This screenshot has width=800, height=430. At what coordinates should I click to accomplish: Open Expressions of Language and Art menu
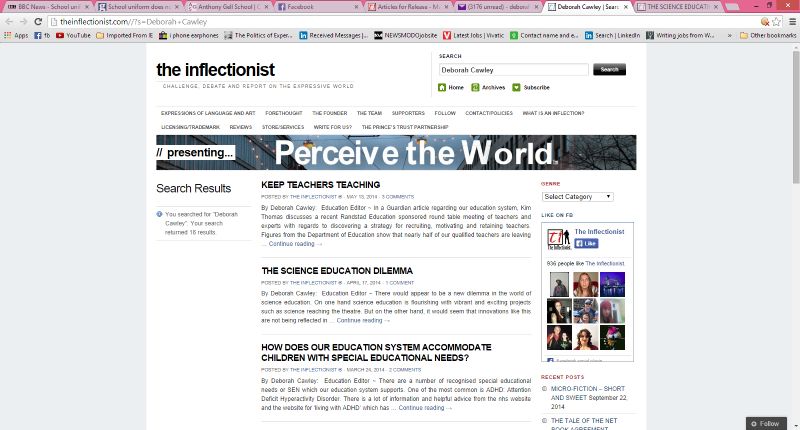208,113
